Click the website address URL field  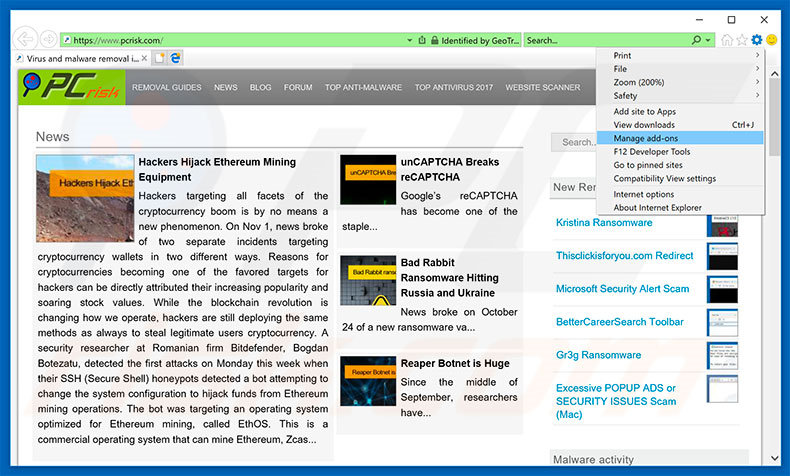[x=230, y=40]
